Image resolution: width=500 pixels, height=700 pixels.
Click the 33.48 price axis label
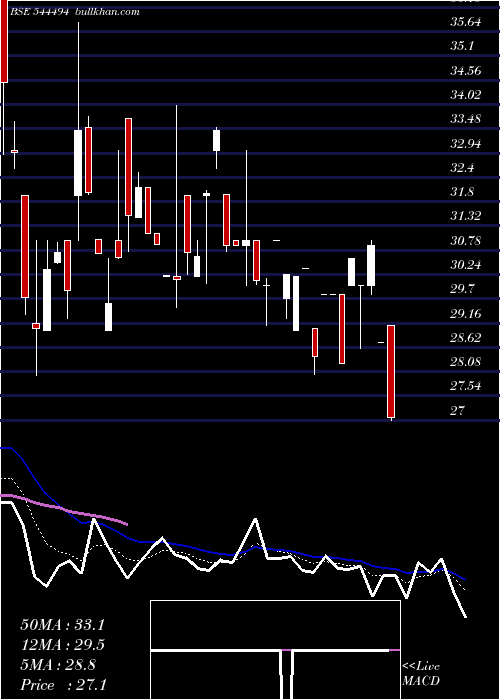(x=466, y=119)
